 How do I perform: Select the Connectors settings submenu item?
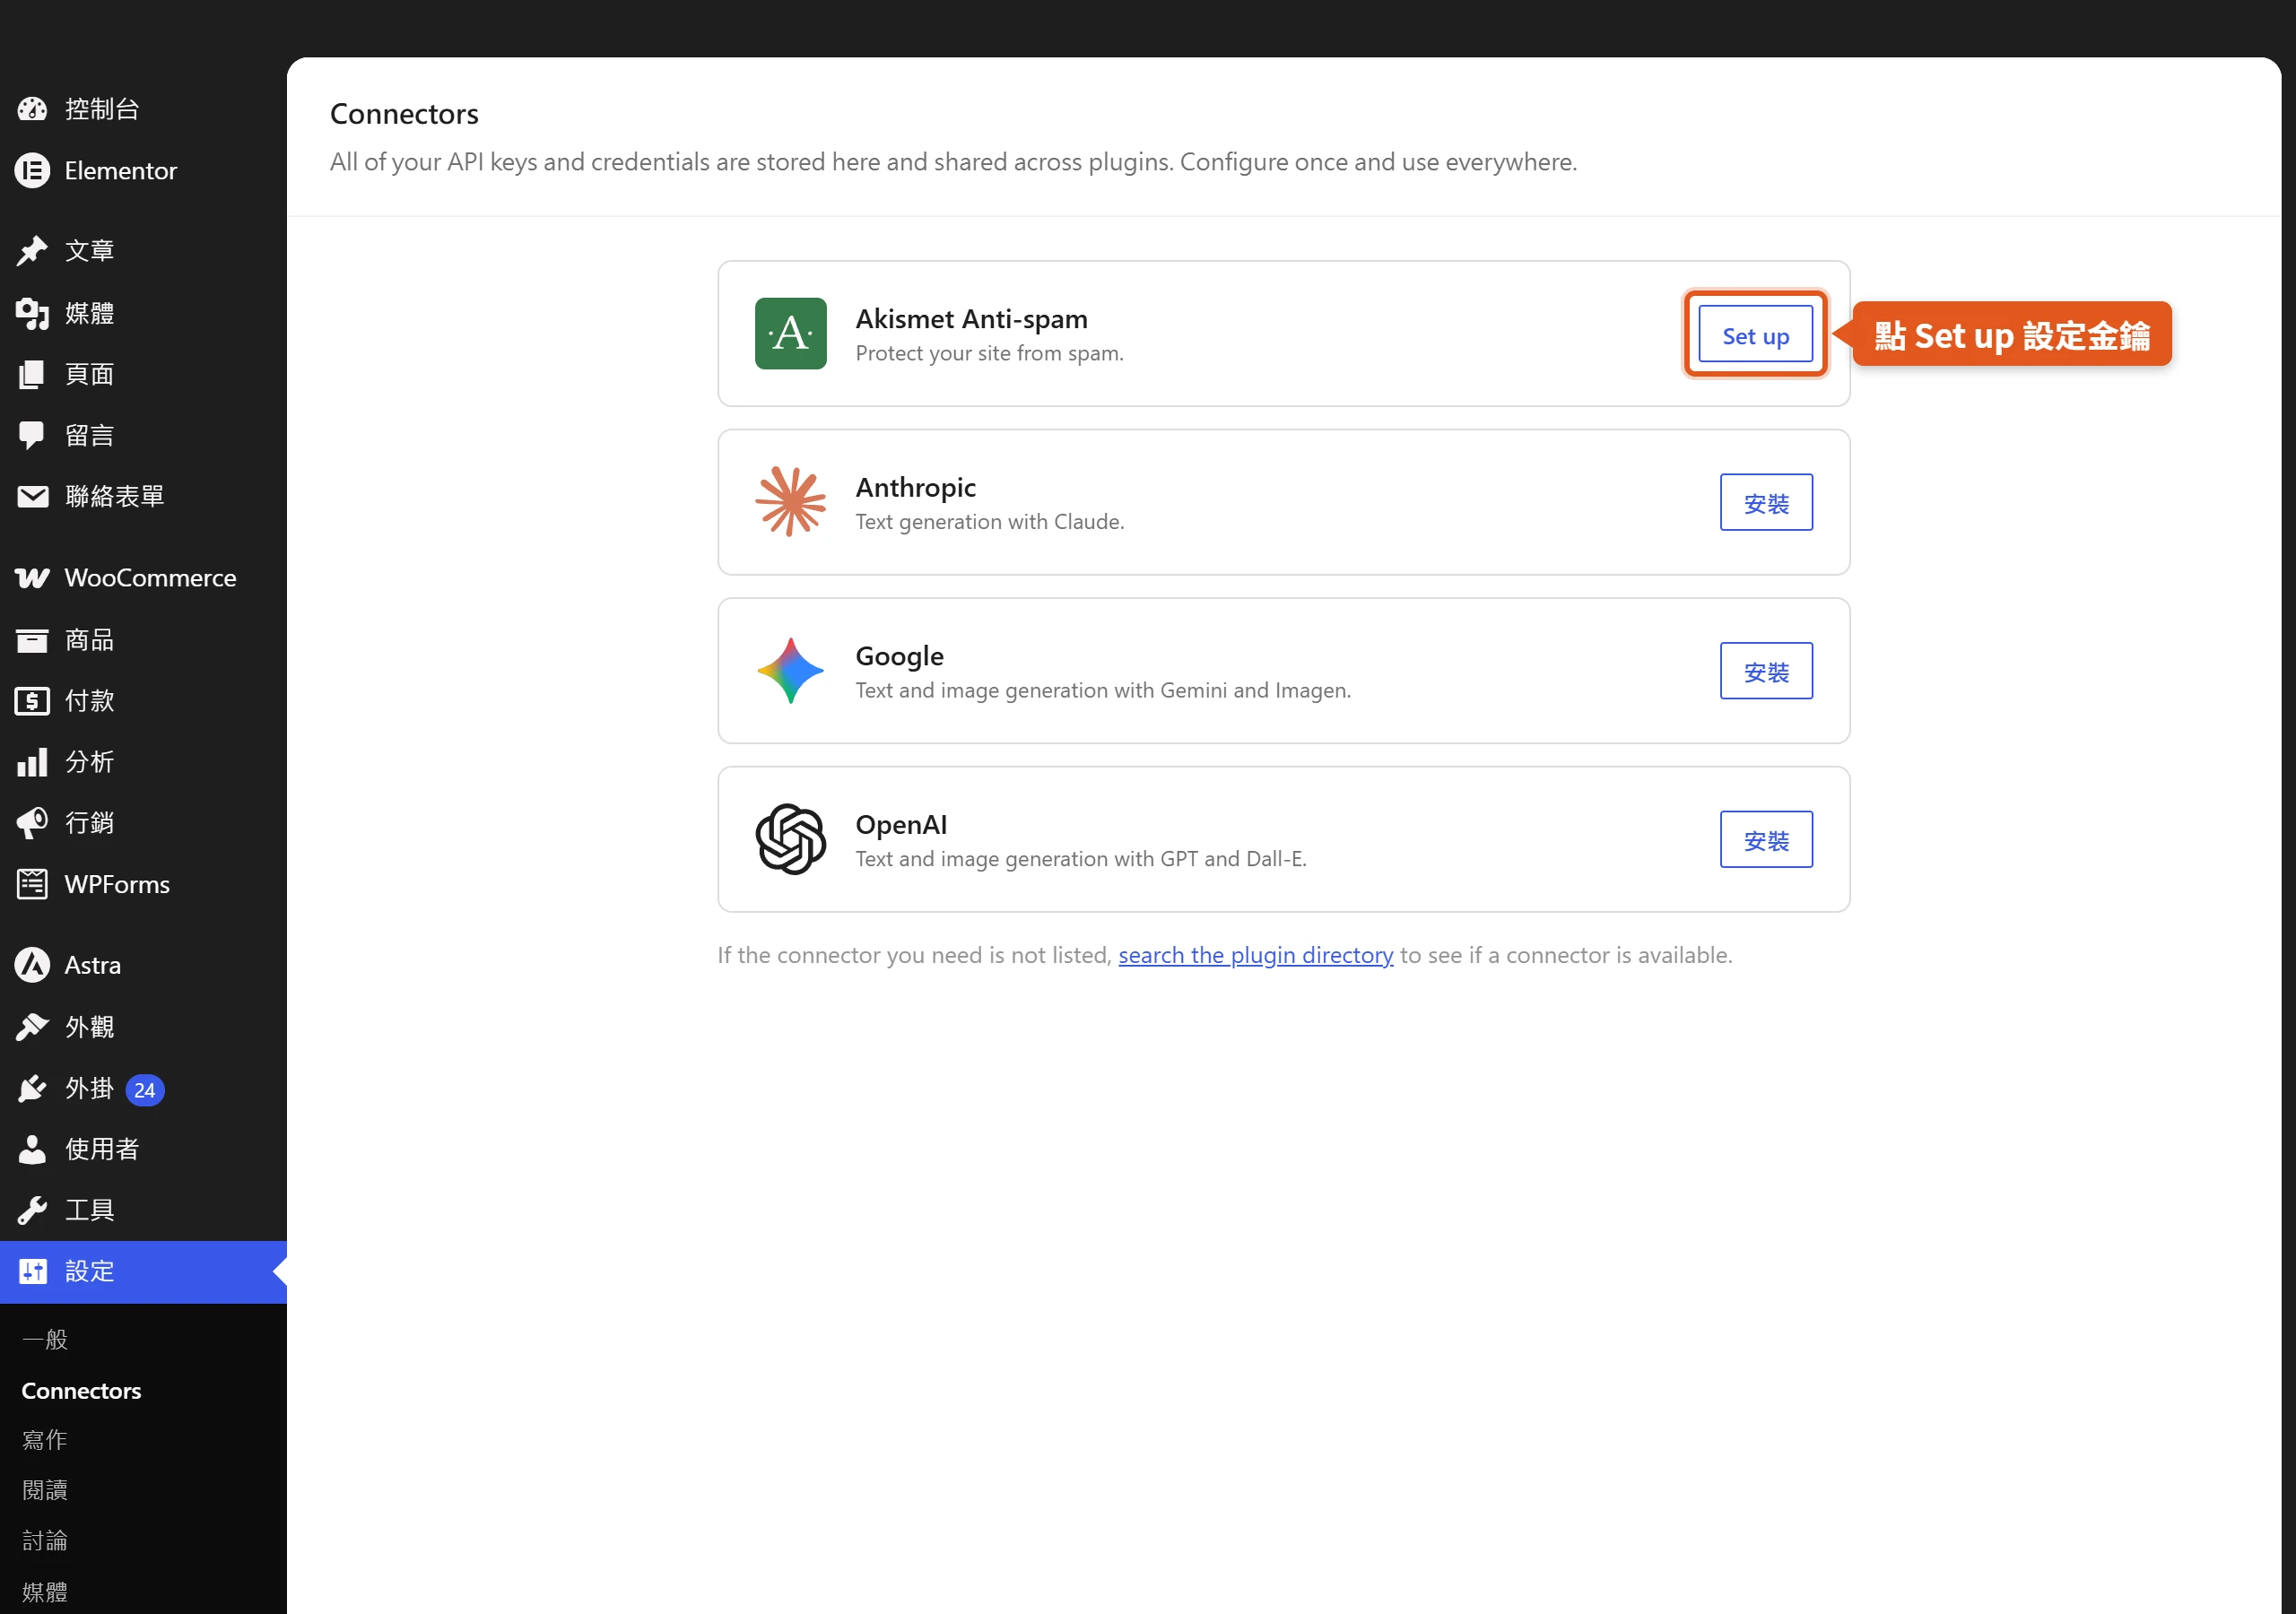tap(81, 1390)
